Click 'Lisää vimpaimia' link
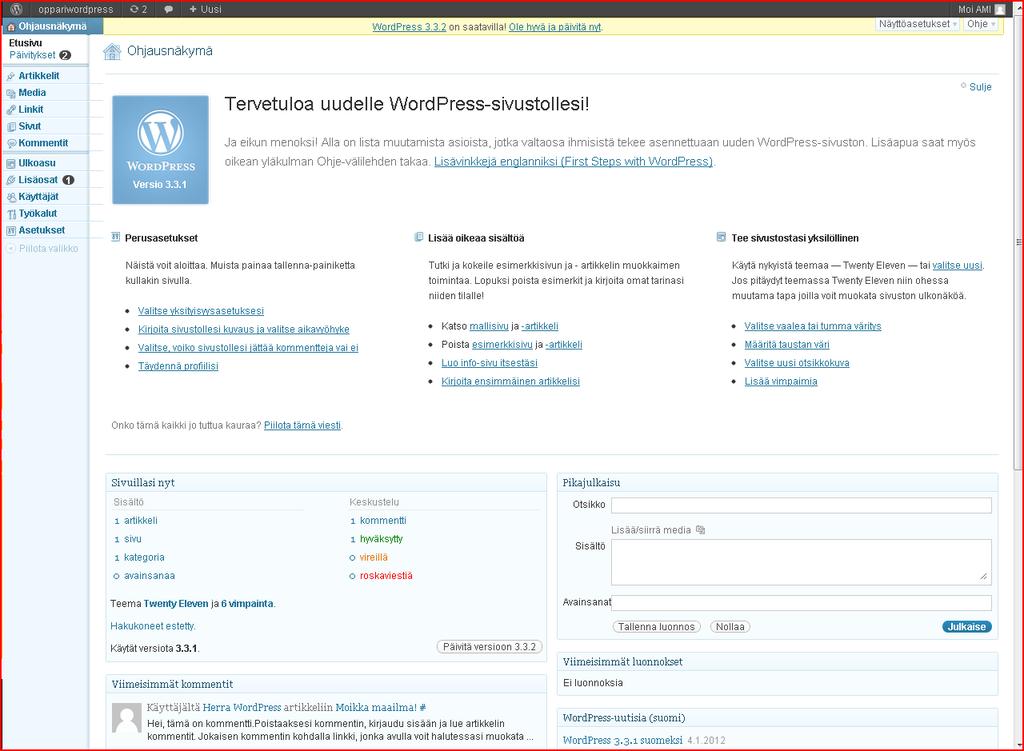The height and width of the screenshot is (751, 1024). pyautogui.click(x=780, y=381)
